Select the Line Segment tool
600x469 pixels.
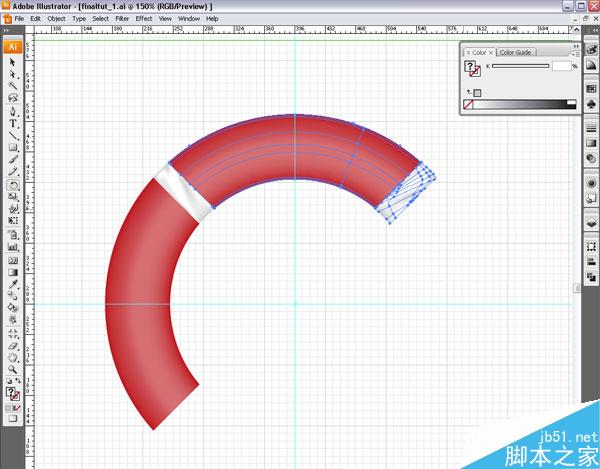pyautogui.click(x=13, y=136)
